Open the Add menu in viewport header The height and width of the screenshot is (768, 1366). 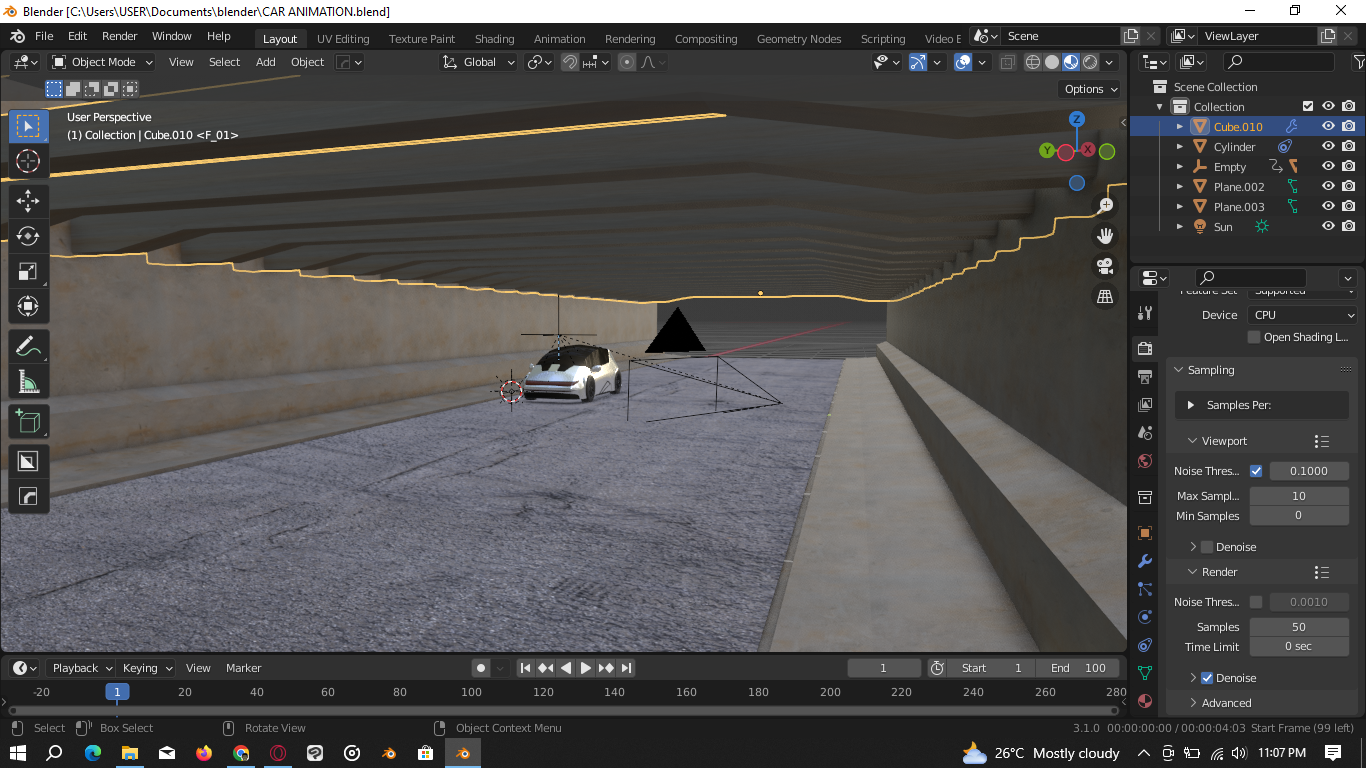[265, 62]
